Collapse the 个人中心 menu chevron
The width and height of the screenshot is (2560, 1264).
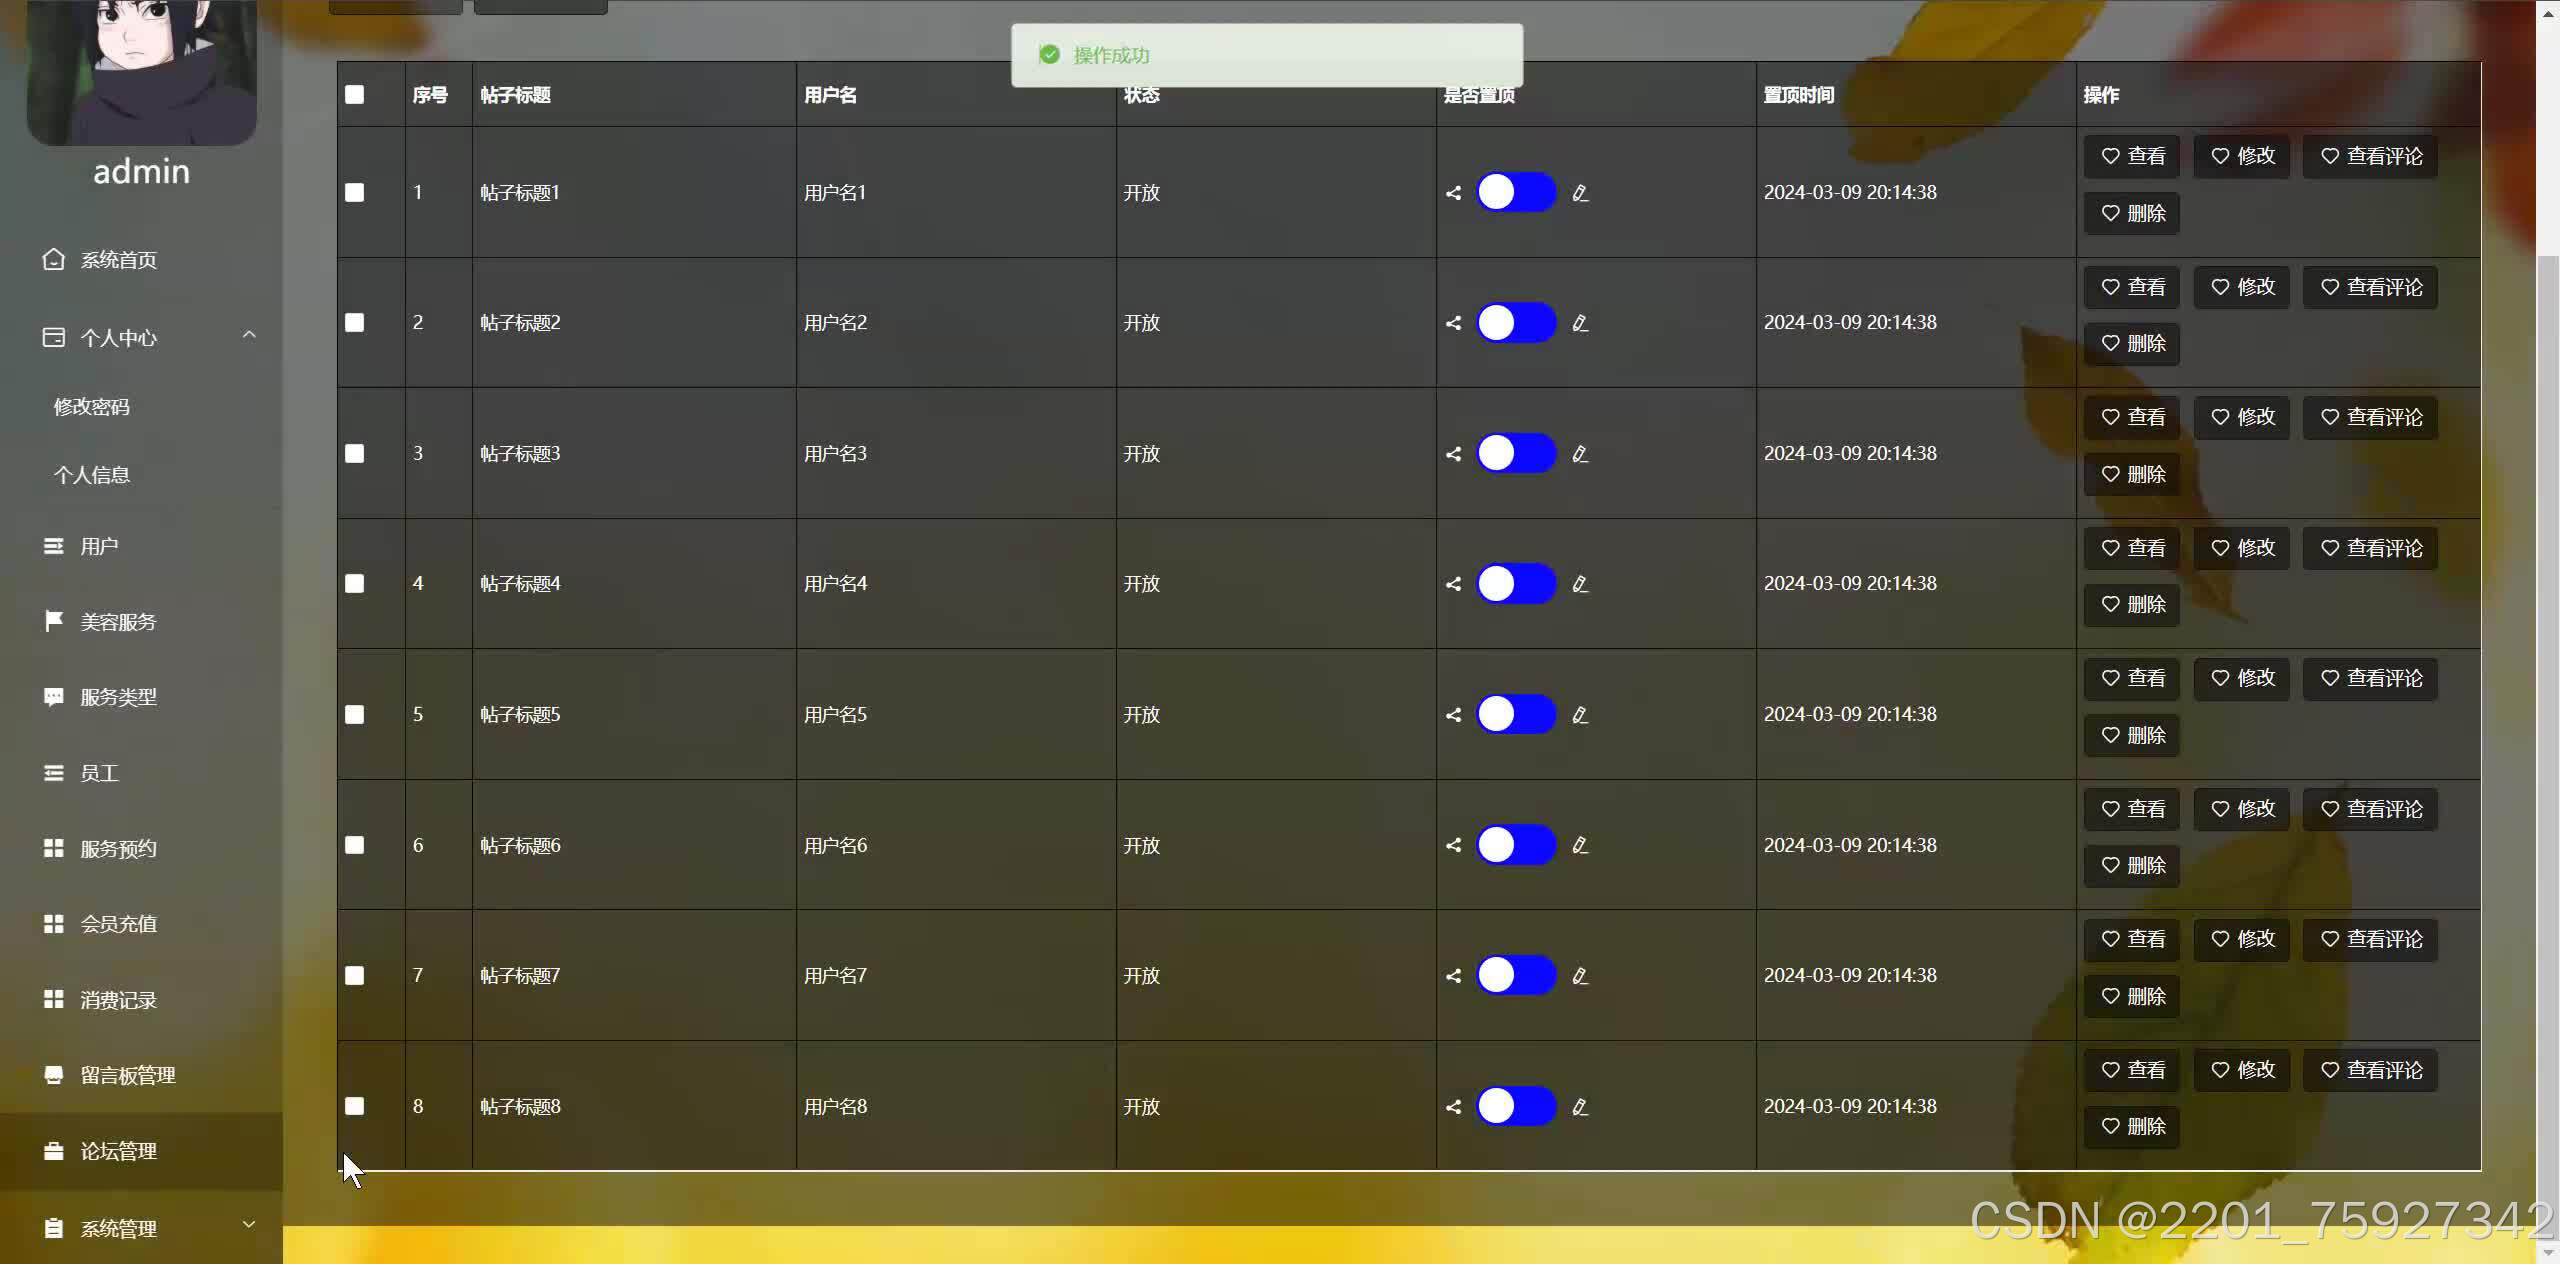tap(249, 336)
